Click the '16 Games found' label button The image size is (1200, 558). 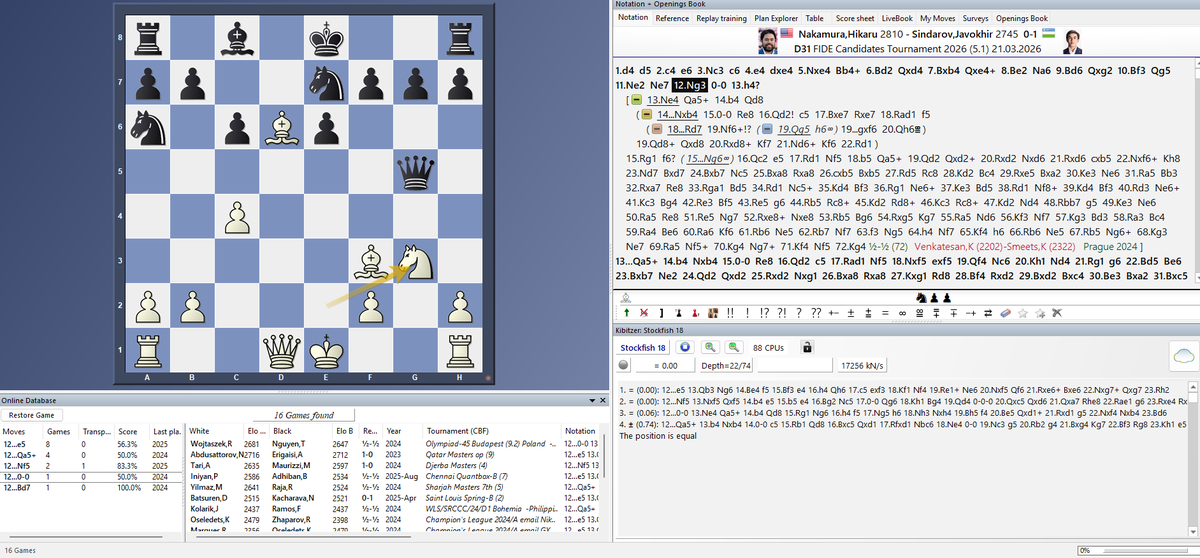coord(303,415)
